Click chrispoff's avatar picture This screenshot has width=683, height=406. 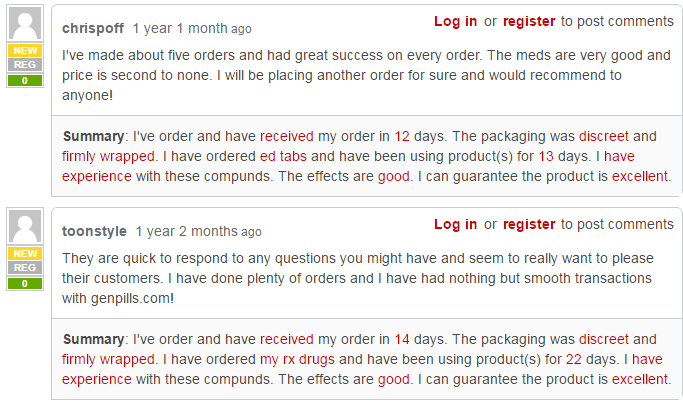[x=25, y=23]
